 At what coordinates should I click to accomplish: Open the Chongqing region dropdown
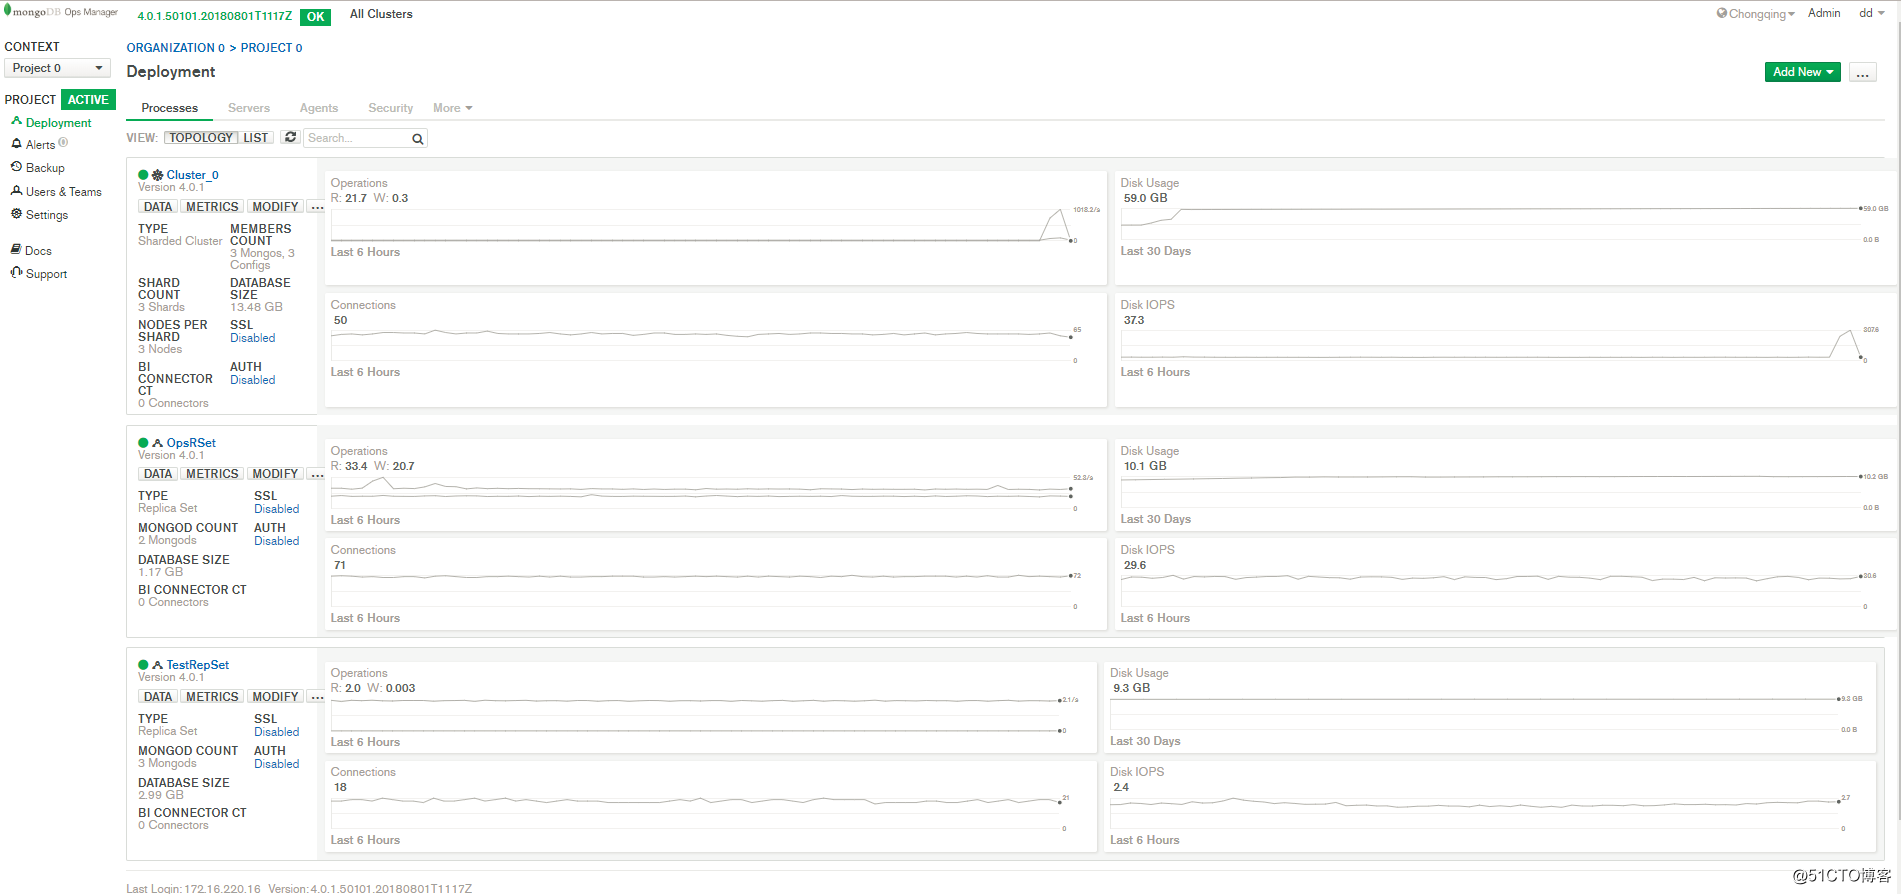point(1756,14)
